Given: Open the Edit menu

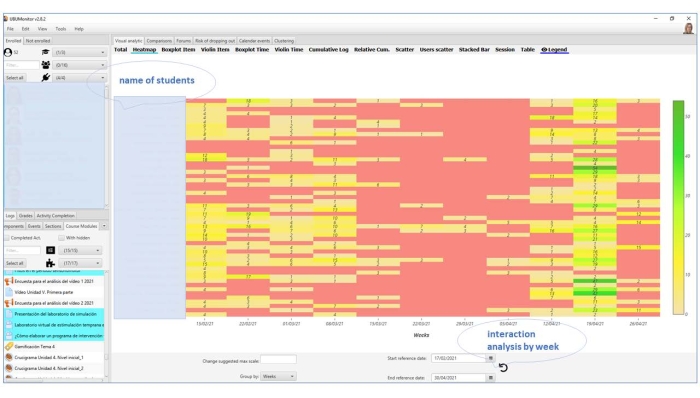Looking at the screenshot, I should (25, 29).
